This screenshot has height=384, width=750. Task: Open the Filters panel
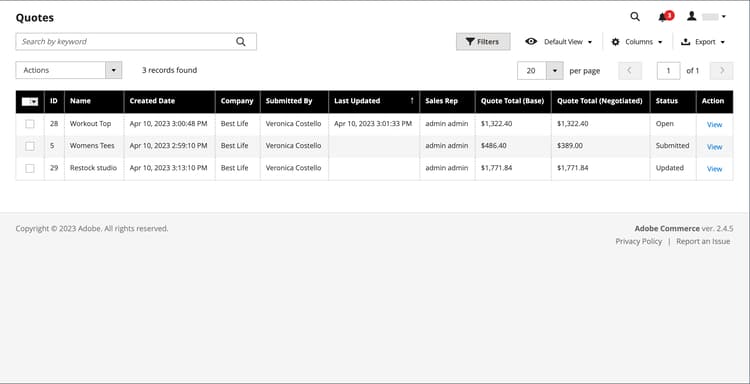coord(483,42)
